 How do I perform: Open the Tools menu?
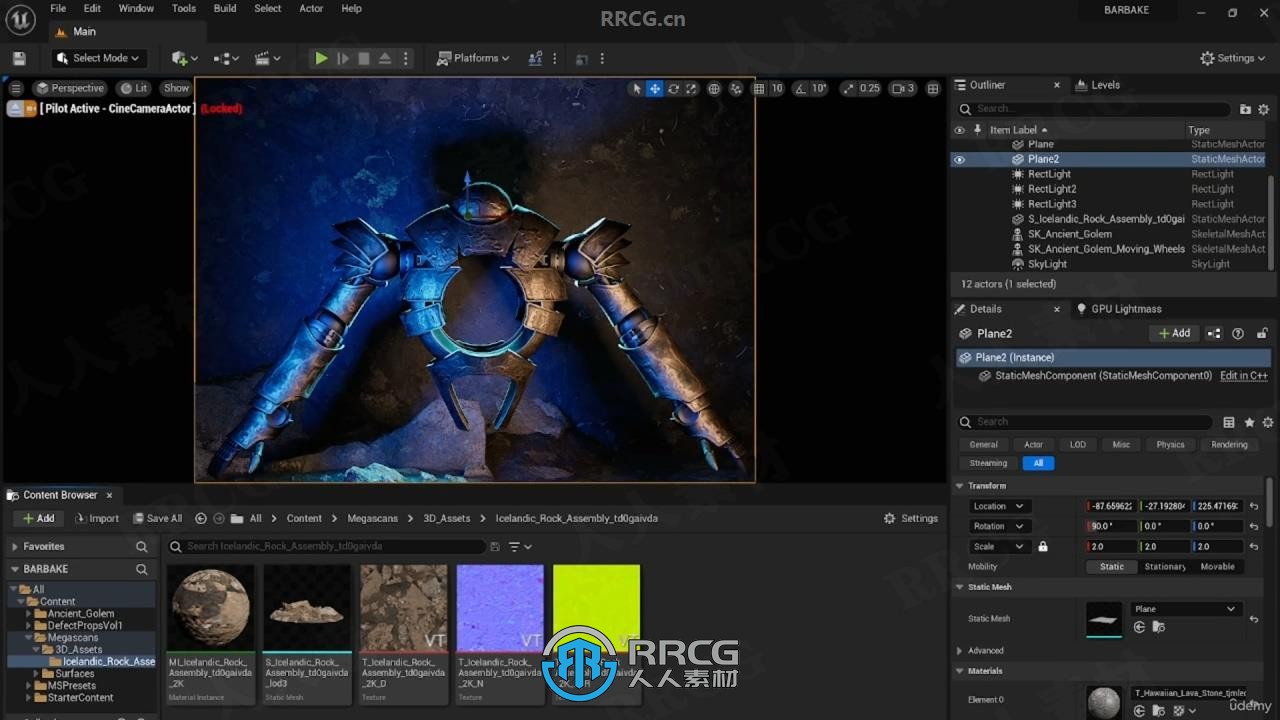pos(184,8)
